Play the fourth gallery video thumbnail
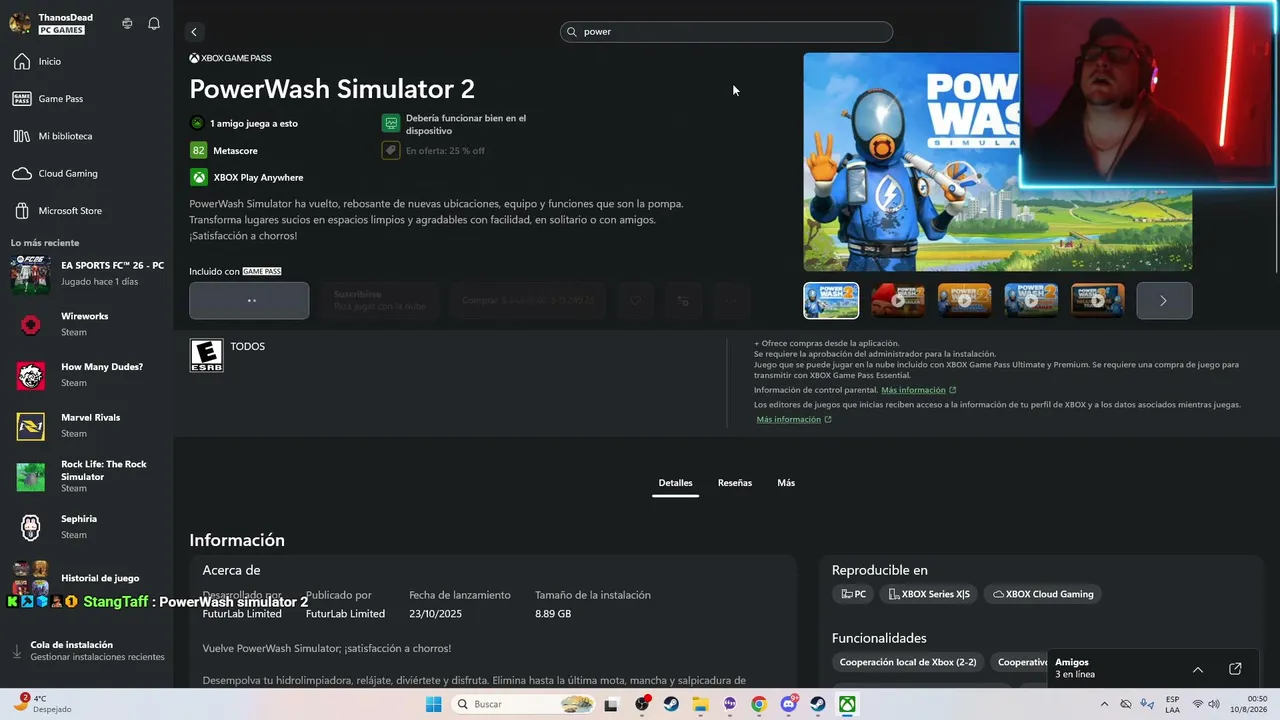 (1031, 300)
